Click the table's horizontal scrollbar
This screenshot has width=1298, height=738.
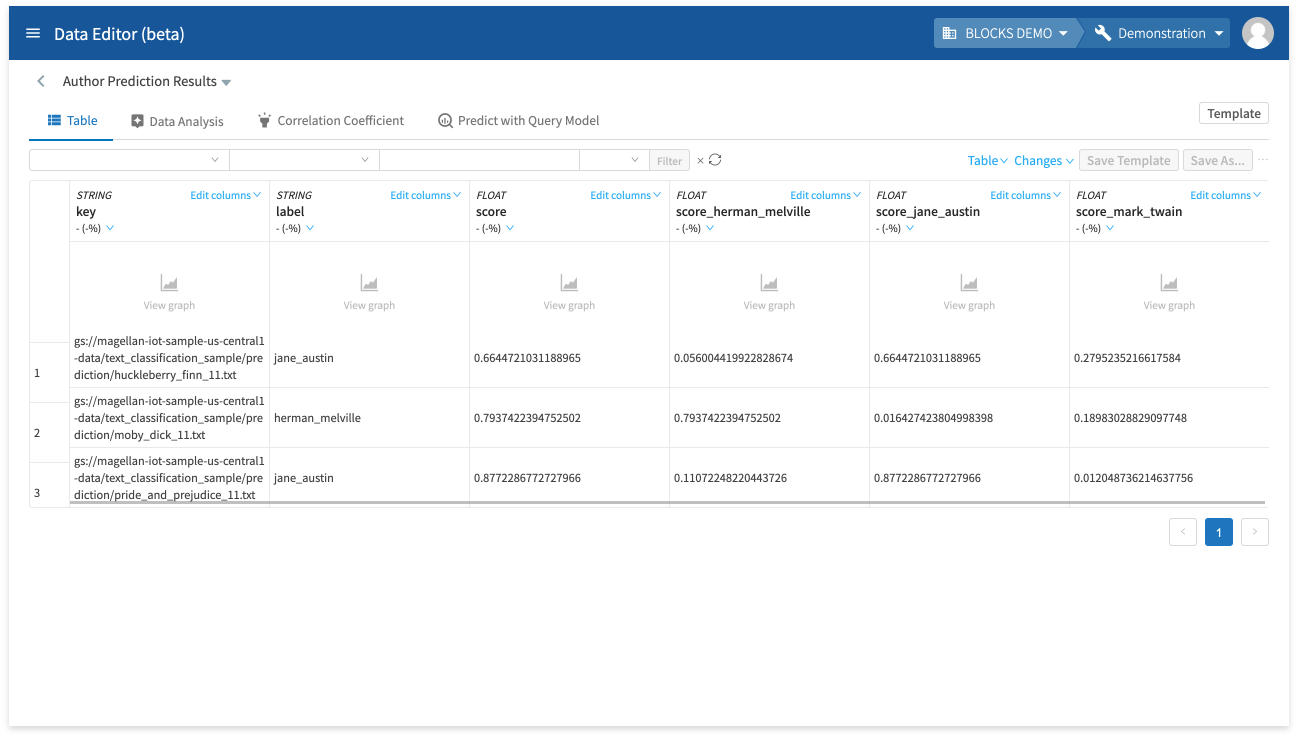point(667,502)
